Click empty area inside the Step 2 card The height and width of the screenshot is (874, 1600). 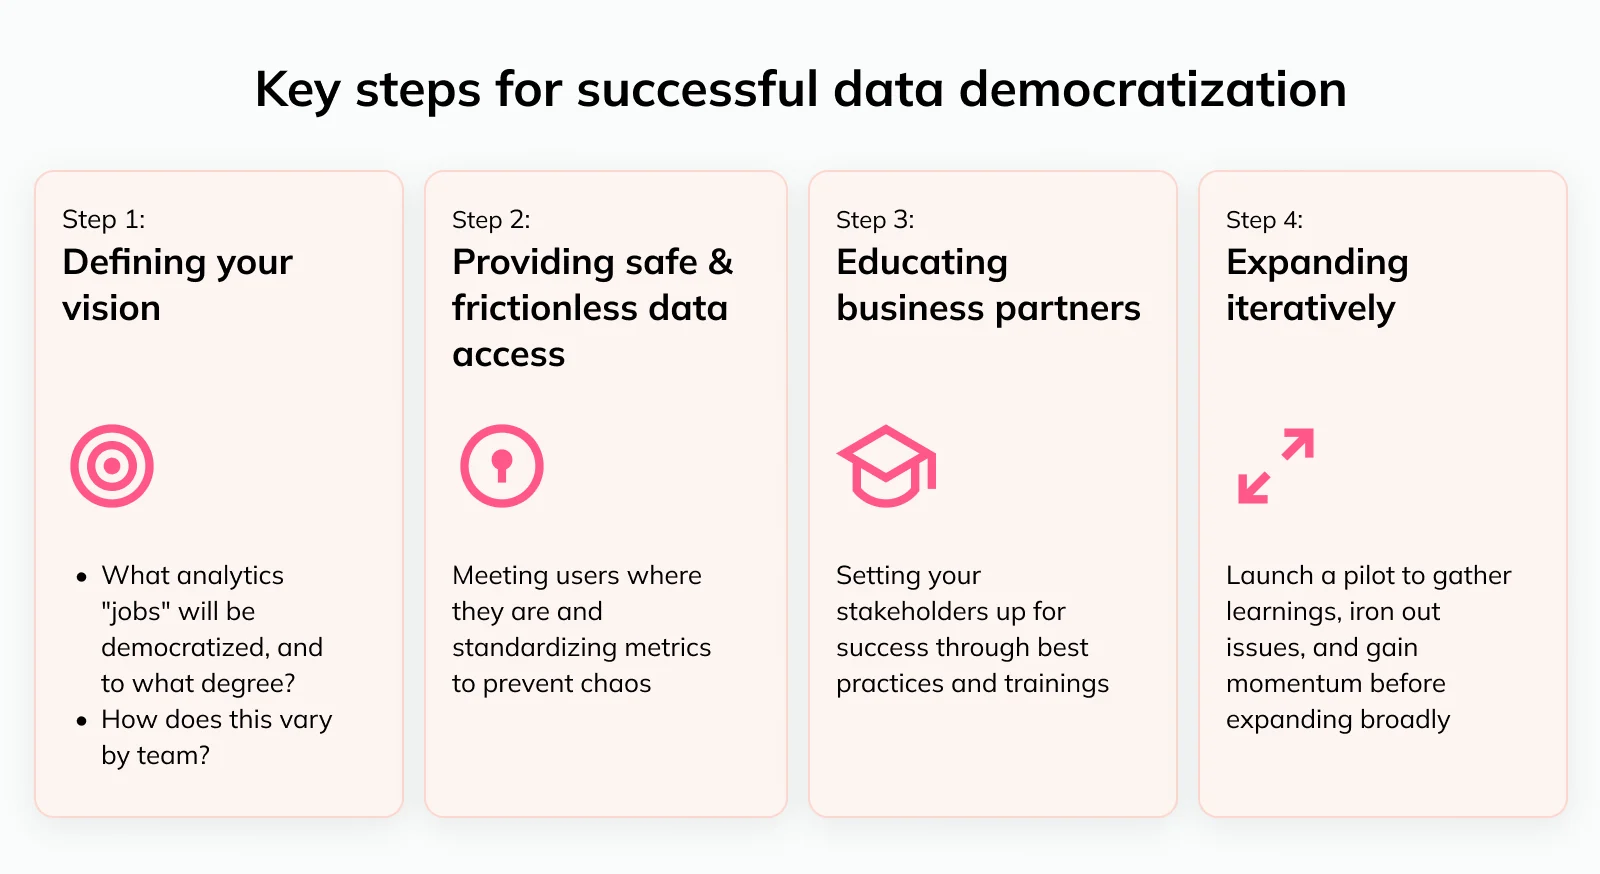pyautogui.click(x=606, y=760)
